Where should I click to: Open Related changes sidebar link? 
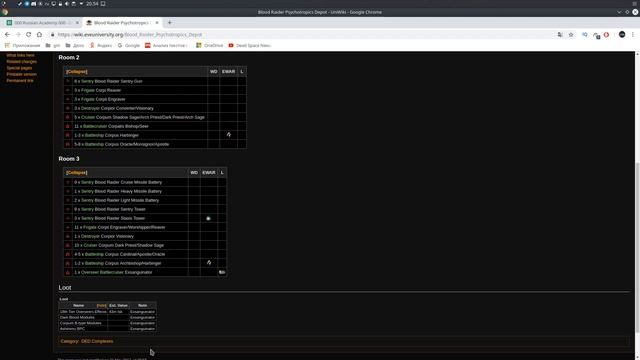pyautogui.click(x=22, y=62)
